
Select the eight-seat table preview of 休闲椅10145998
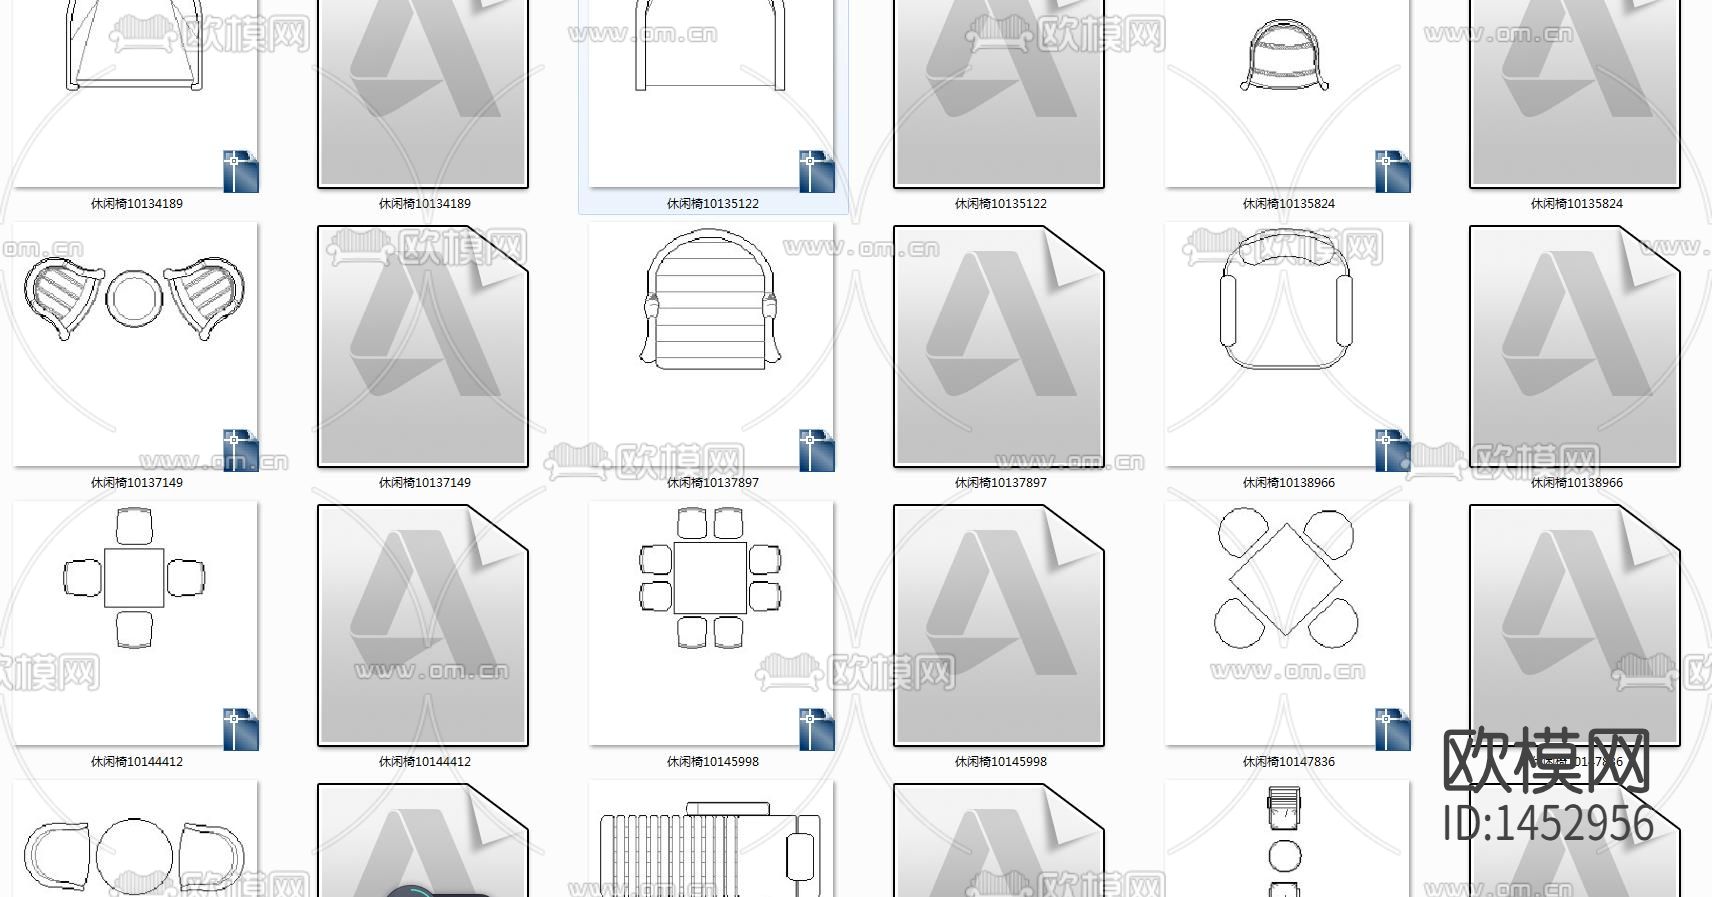coord(712,624)
